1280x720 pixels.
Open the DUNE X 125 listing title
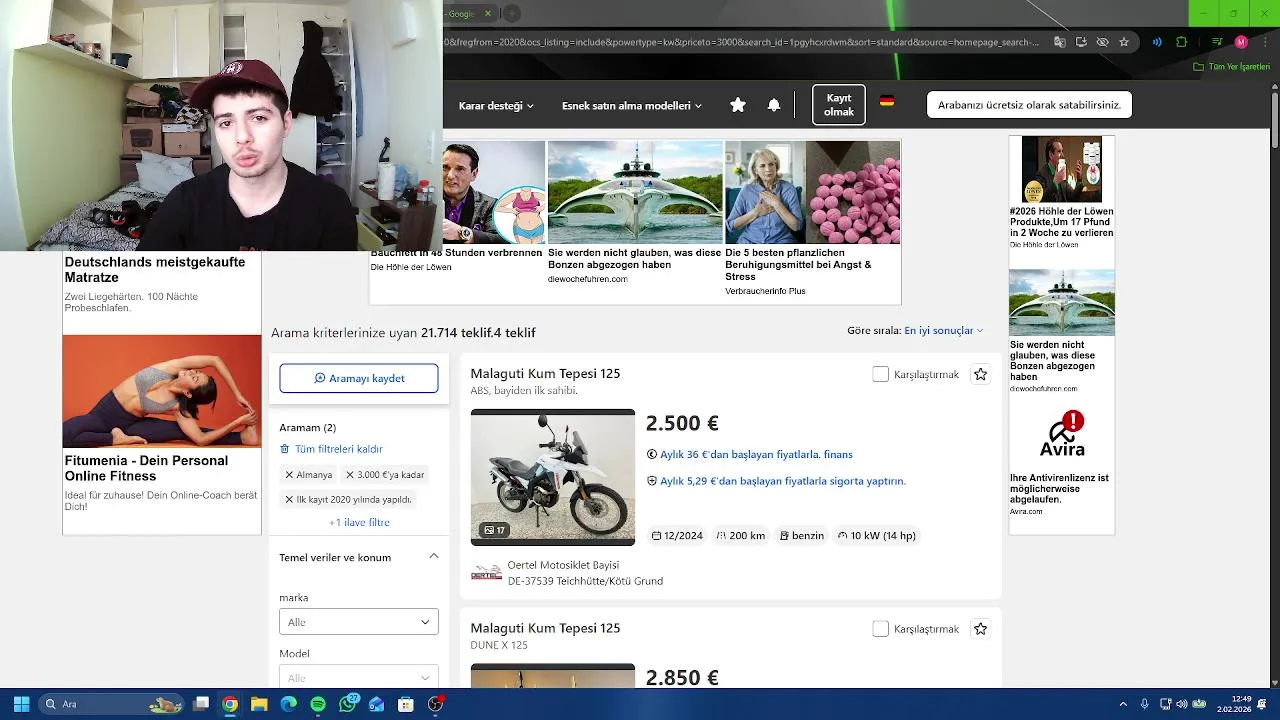(545, 628)
